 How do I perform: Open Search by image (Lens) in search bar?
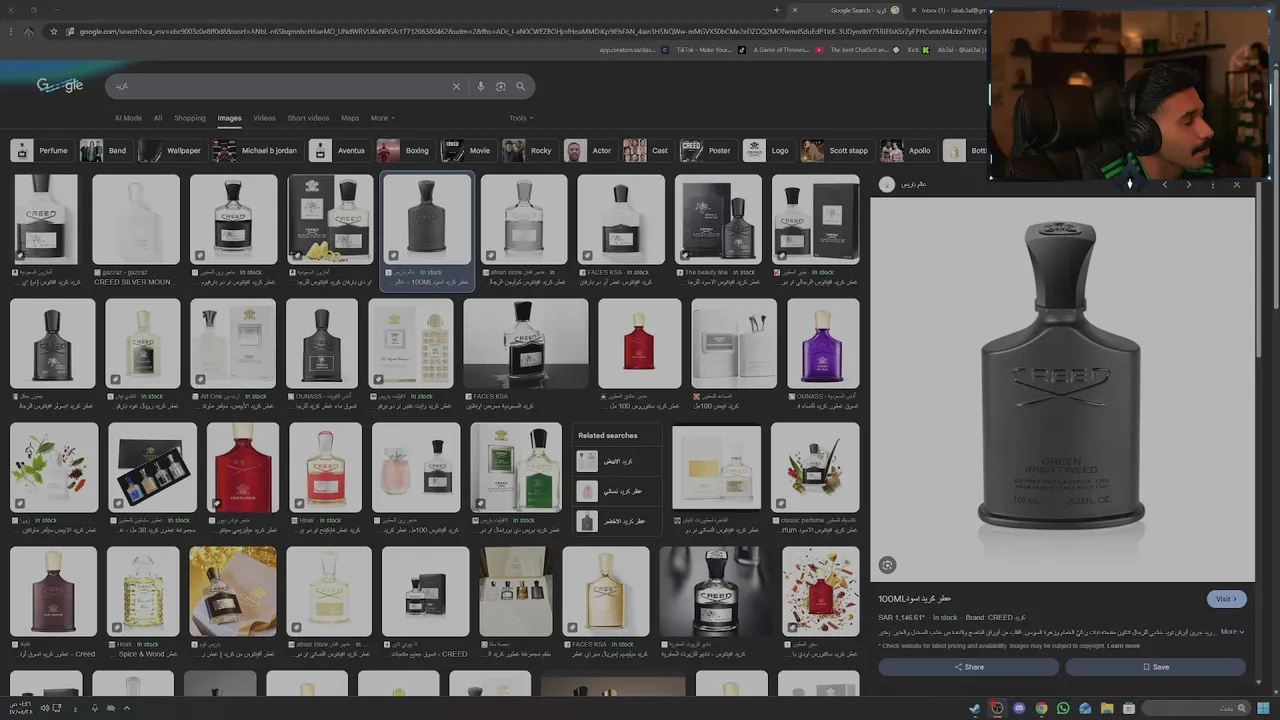tap(501, 87)
